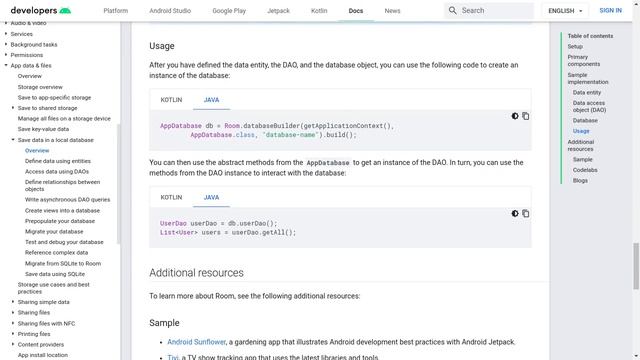Open the Jetpack menu
Screen dimensions: 640x360
[x=278, y=11]
